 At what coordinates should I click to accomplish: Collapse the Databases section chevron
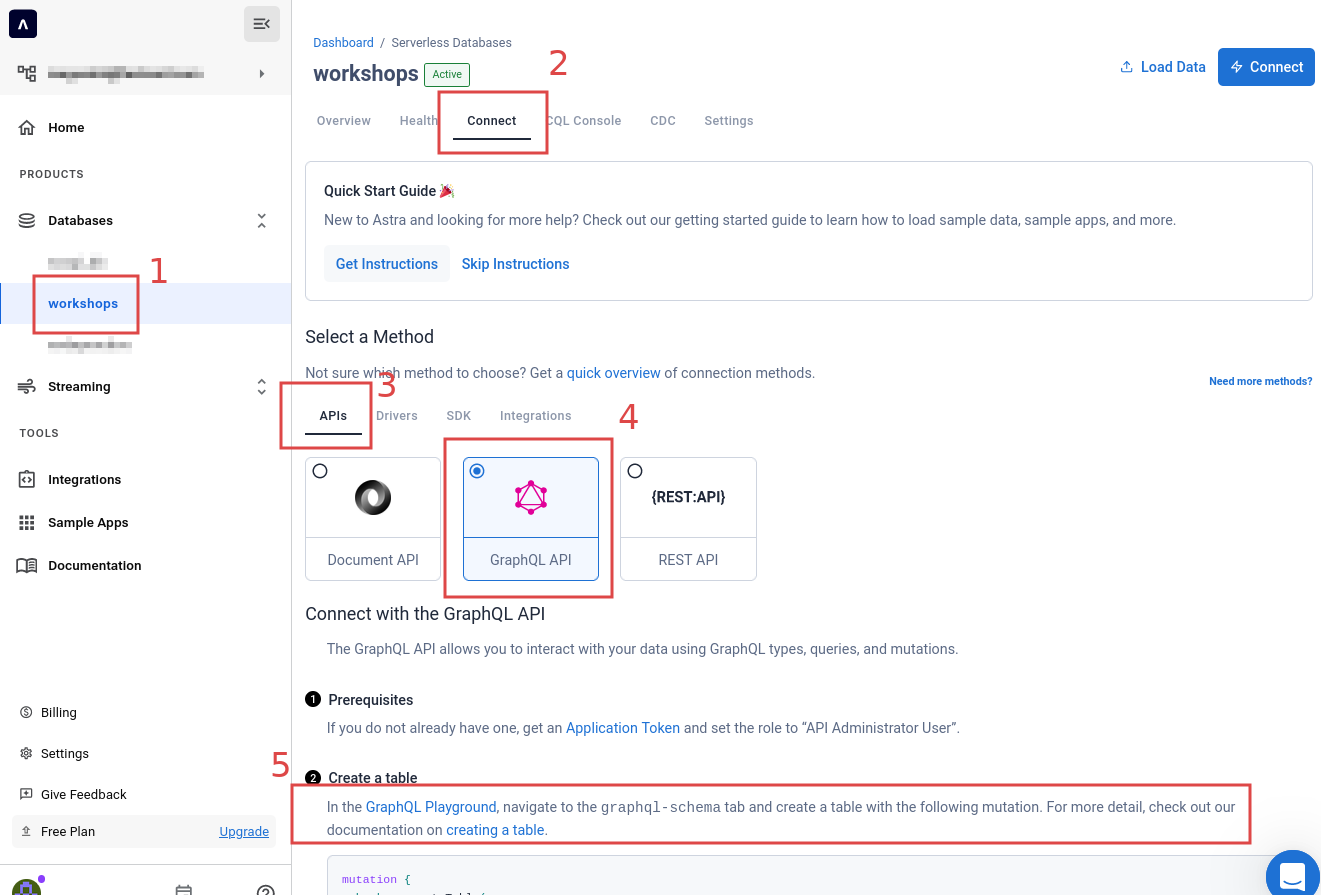pos(262,220)
